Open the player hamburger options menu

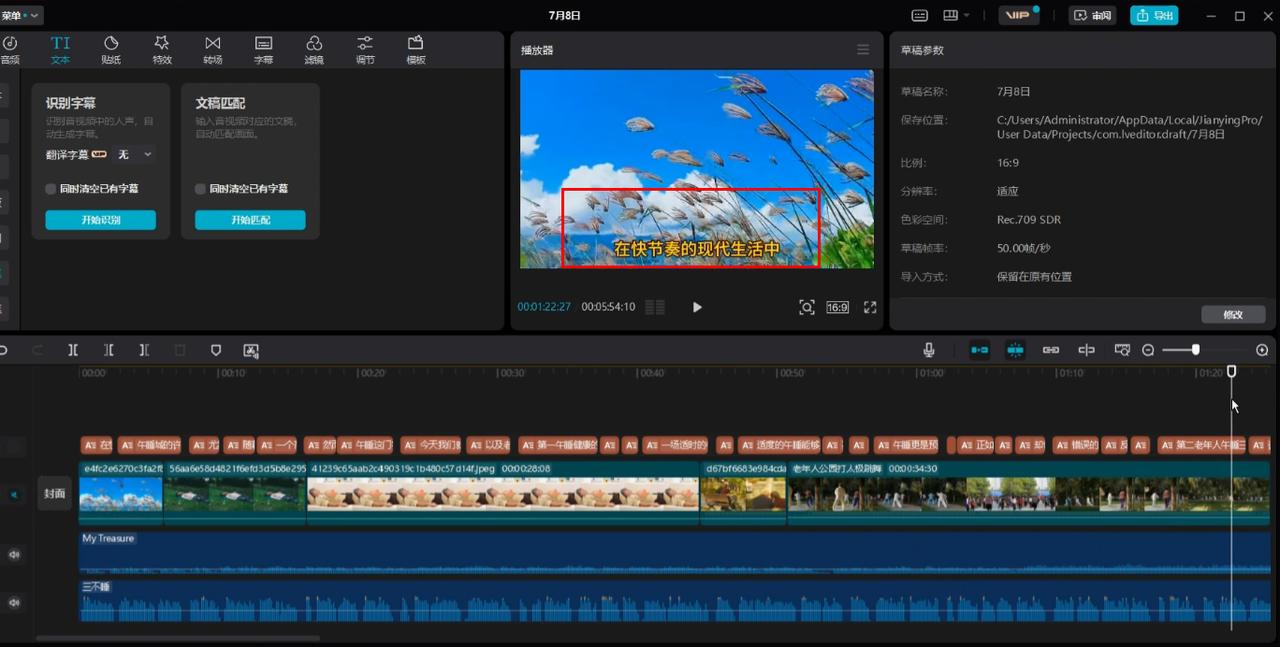pos(863,50)
